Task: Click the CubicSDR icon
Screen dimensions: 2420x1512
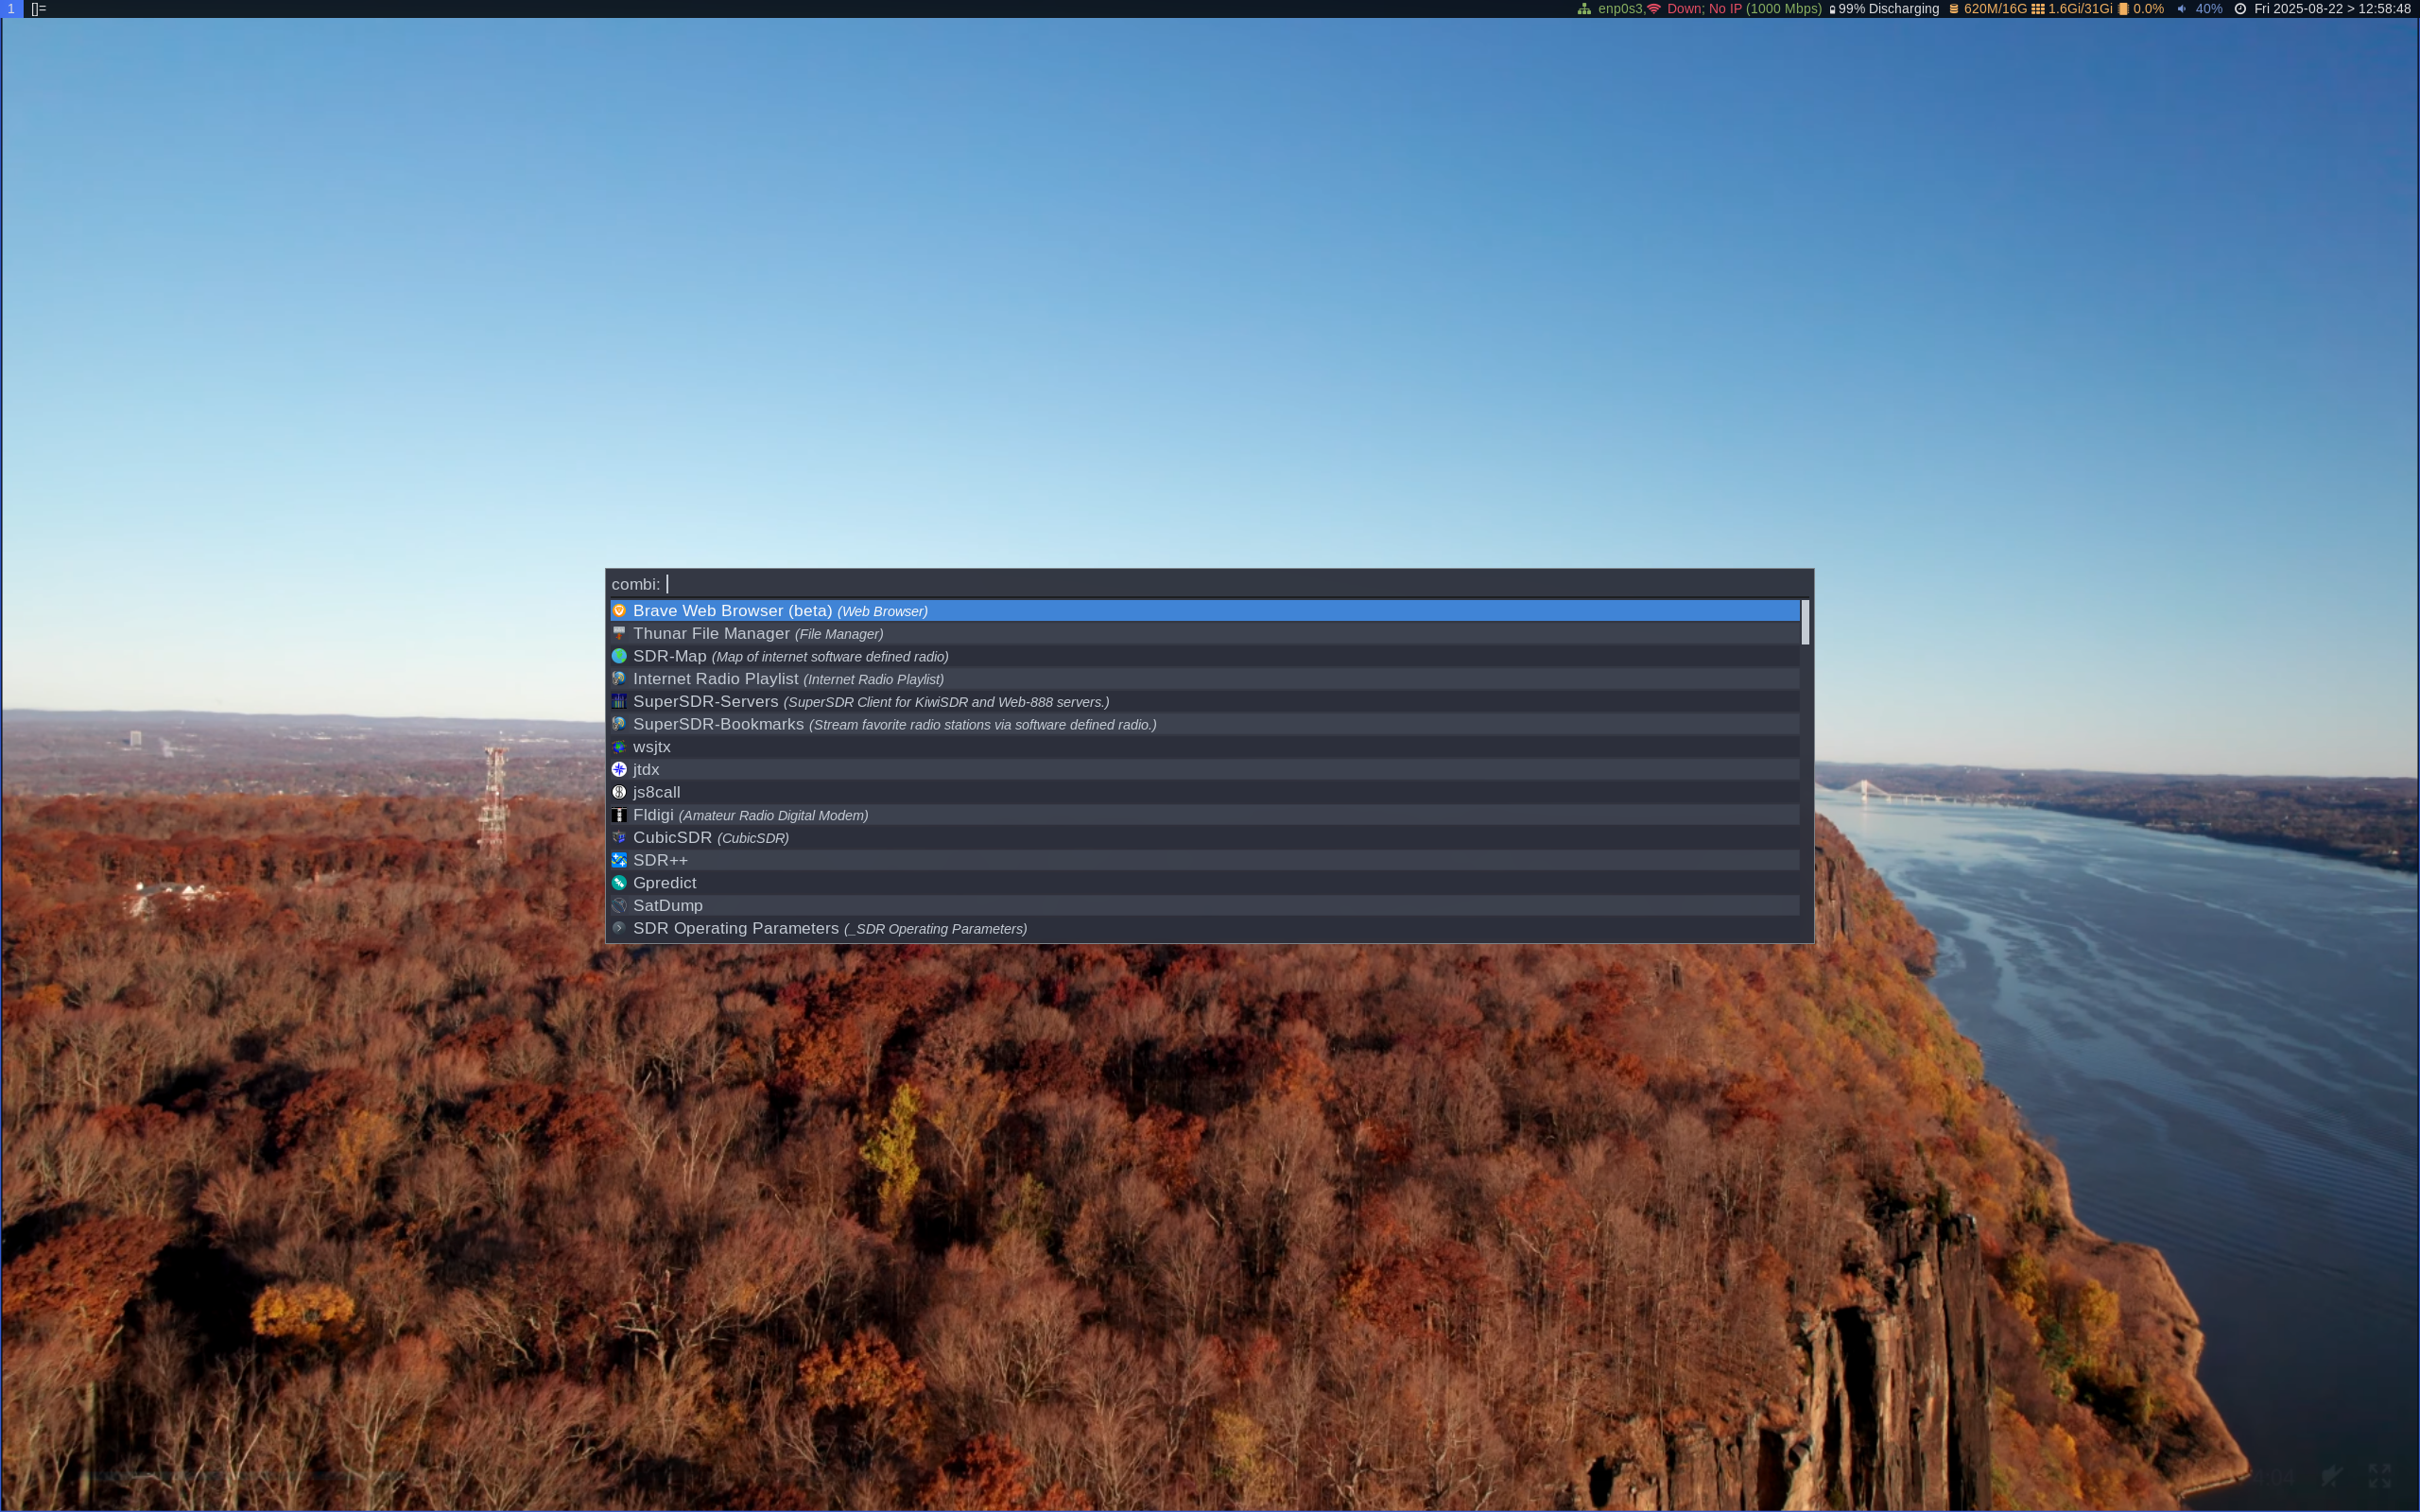Action: (x=619, y=837)
